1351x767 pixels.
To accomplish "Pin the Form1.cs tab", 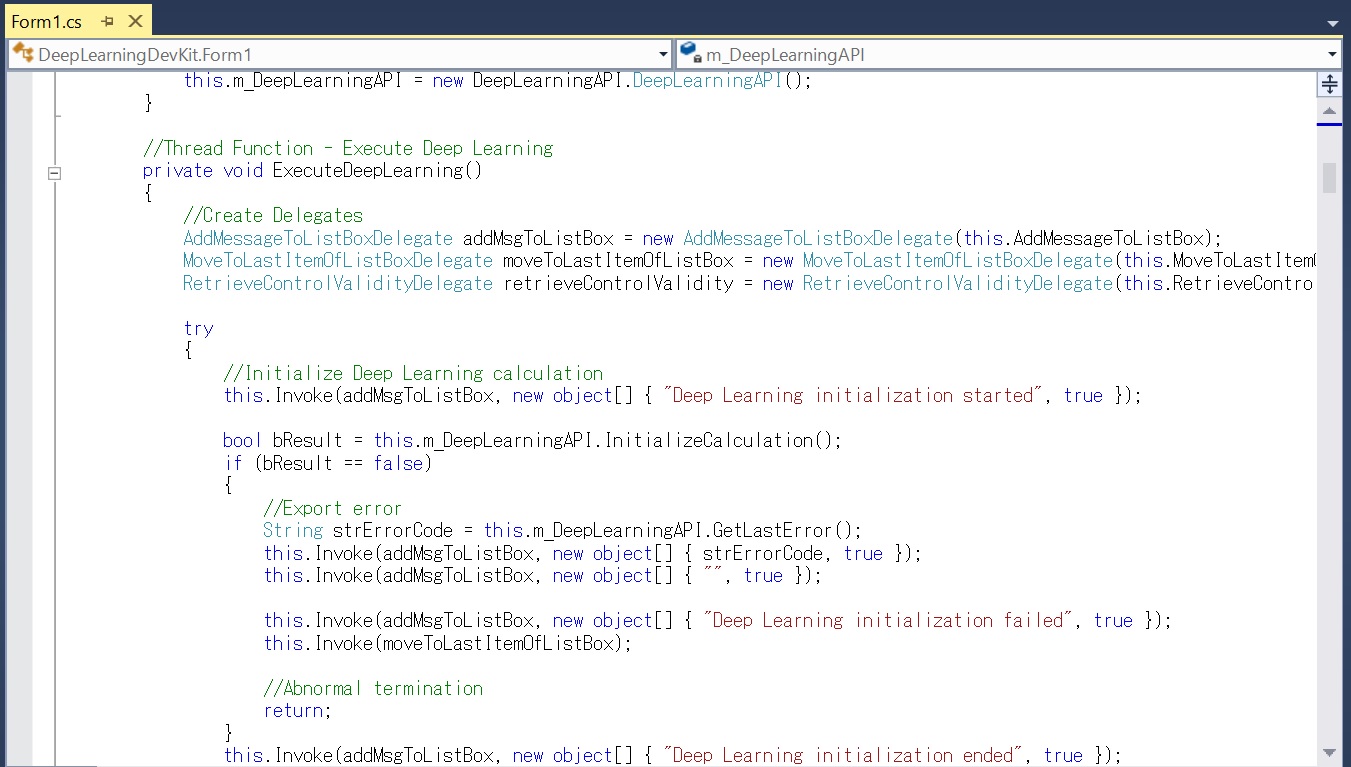I will (x=108, y=21).
